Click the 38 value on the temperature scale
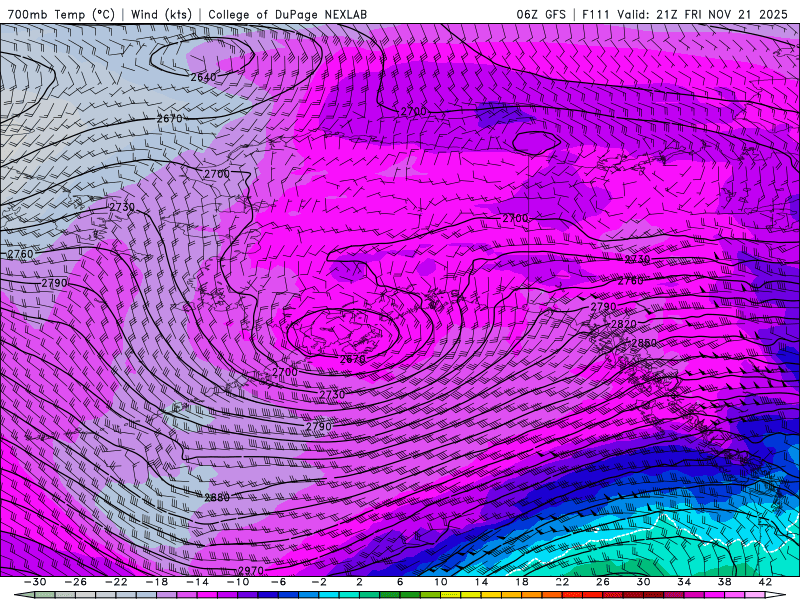This screenshot has width=800, height=600. (x=724, y=582)
